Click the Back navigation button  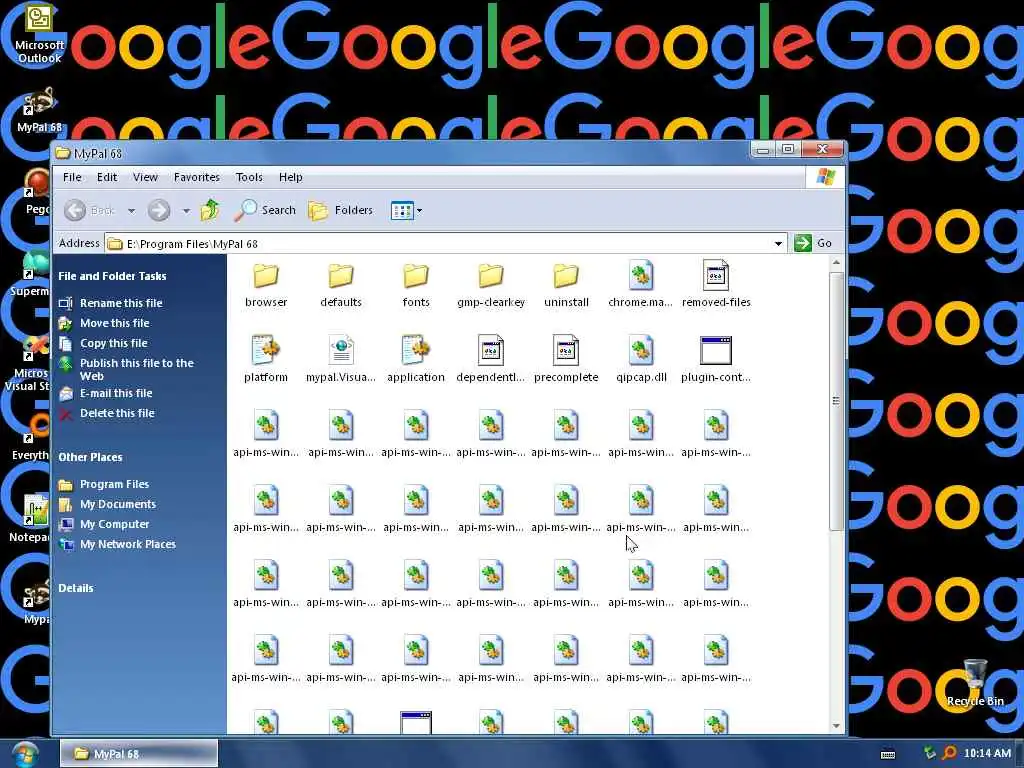point(89,210)
